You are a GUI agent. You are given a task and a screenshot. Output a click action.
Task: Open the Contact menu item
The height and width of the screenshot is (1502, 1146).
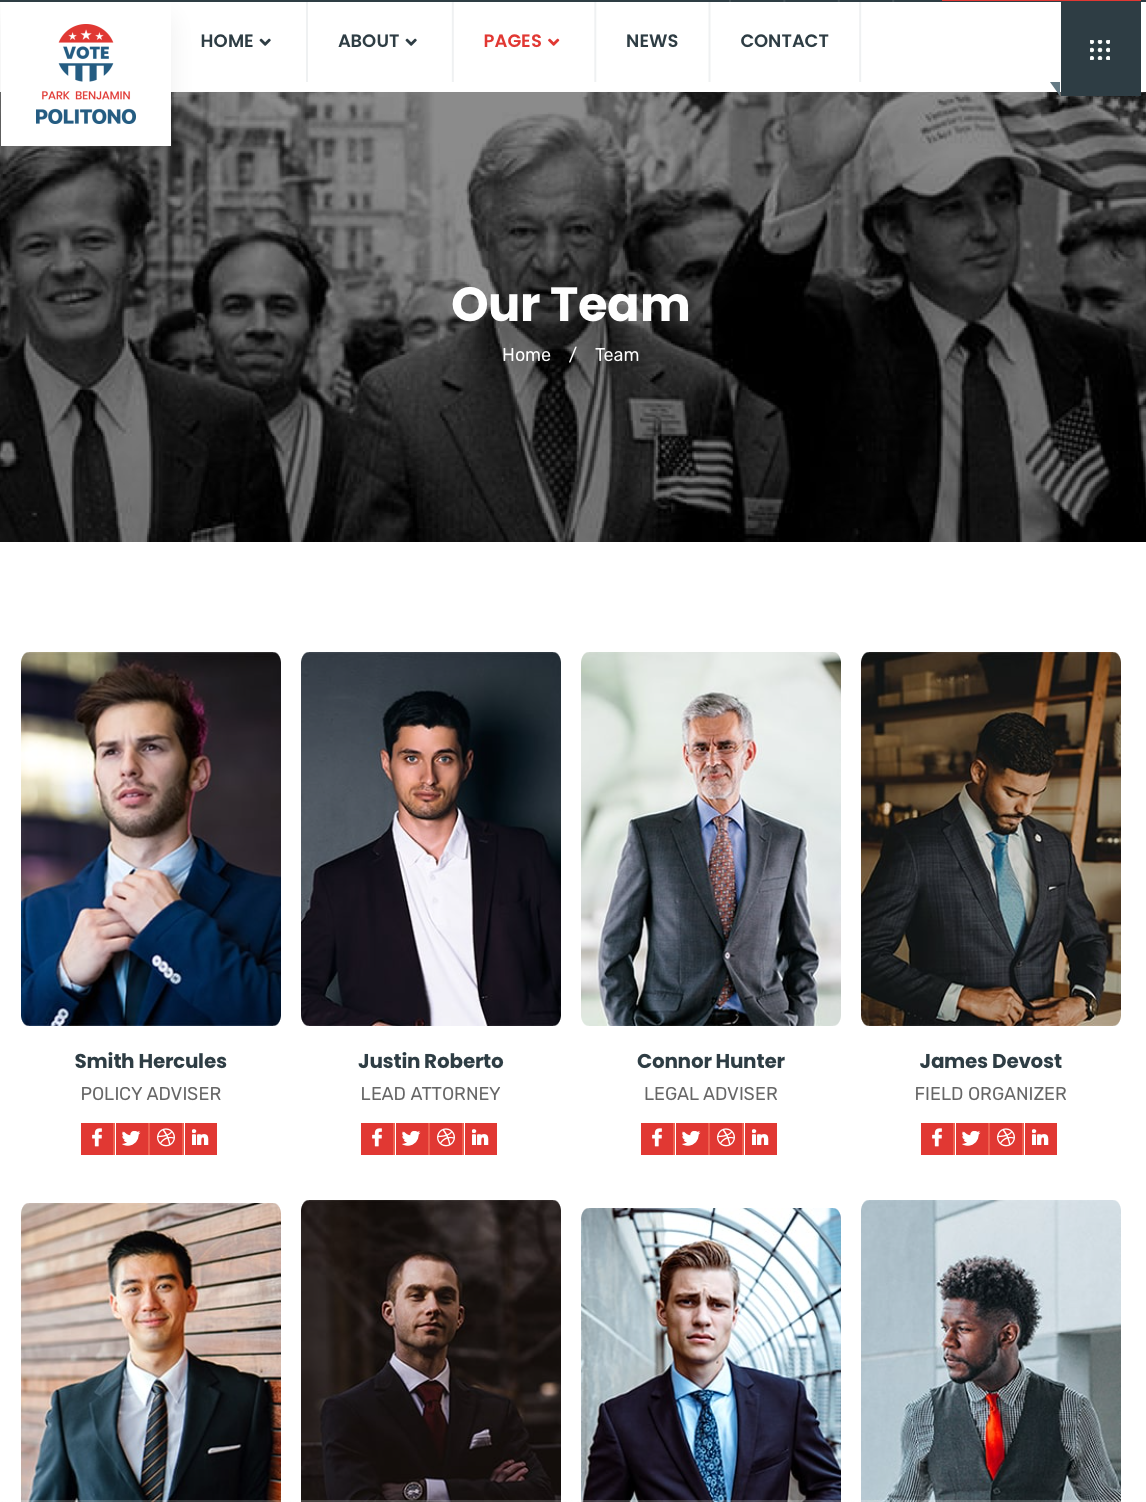(x=785, y=41)
